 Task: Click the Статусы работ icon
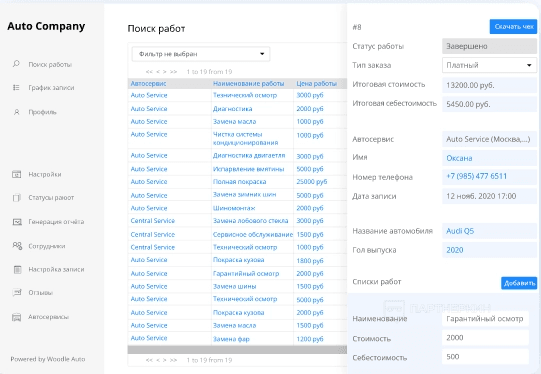tap(17, 198)
